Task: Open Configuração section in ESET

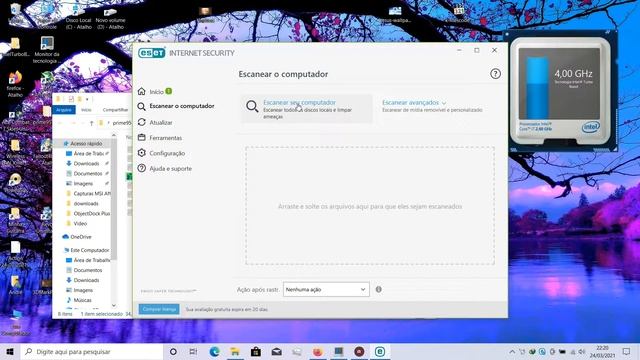Action: pyautogui.click(x=167, y=153)
